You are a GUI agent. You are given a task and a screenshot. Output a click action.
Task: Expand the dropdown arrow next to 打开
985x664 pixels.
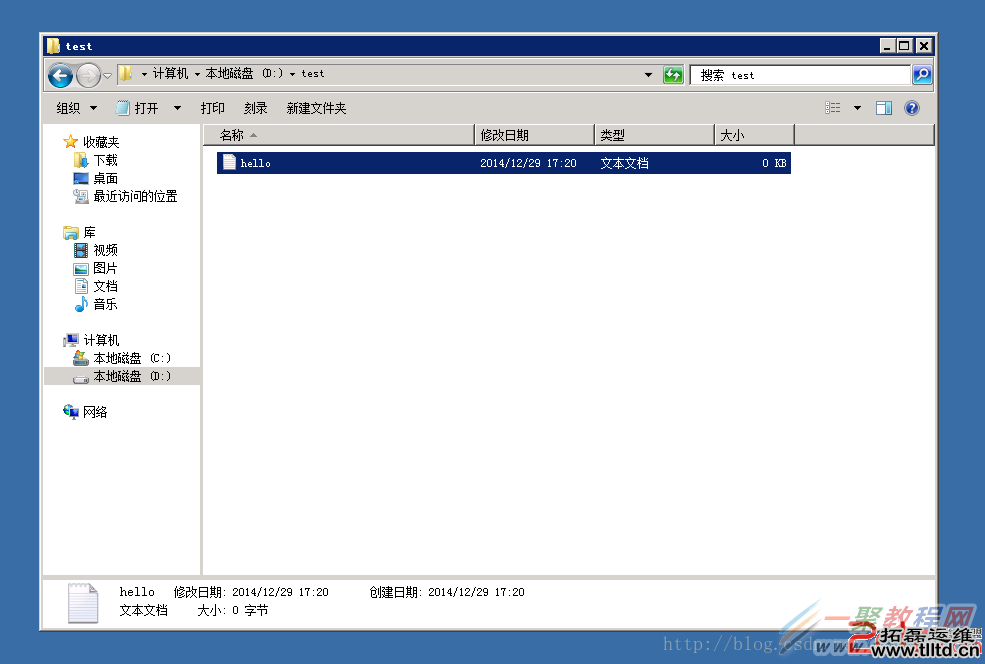pos(178,108)
